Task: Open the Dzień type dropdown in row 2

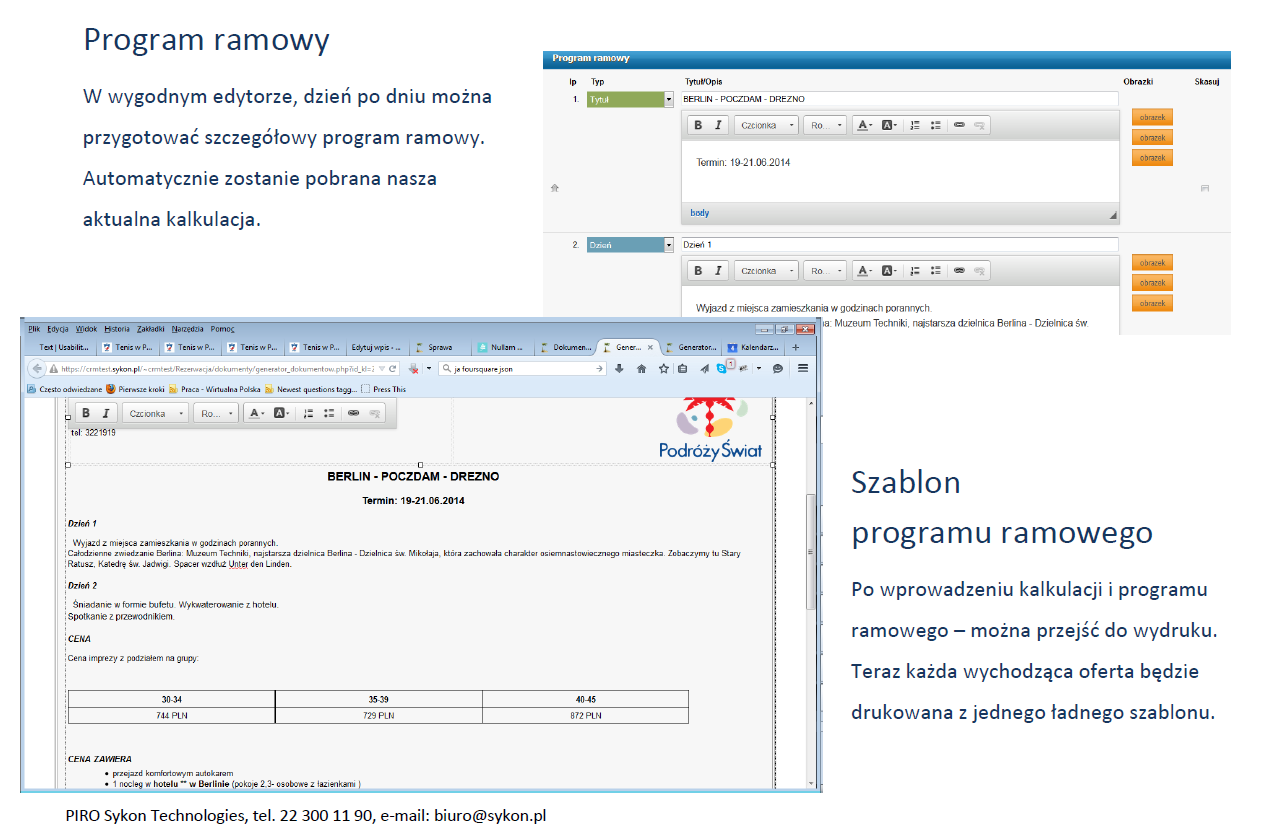Action: 630,244
